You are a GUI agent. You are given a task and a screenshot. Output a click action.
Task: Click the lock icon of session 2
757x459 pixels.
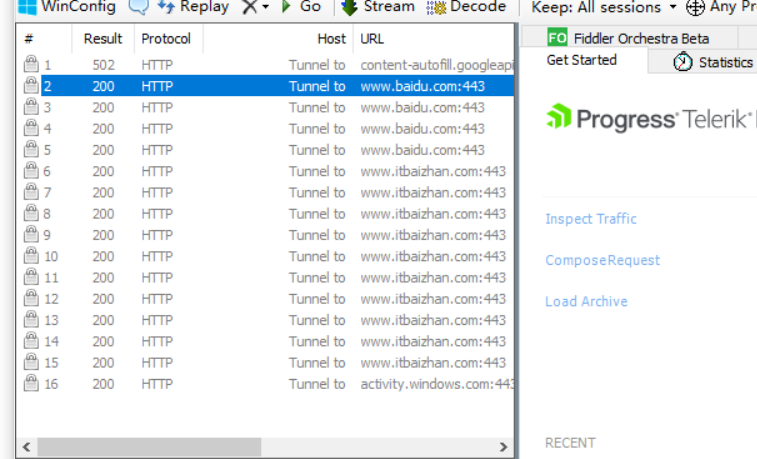pyautogui.click(x=31, y=85)
